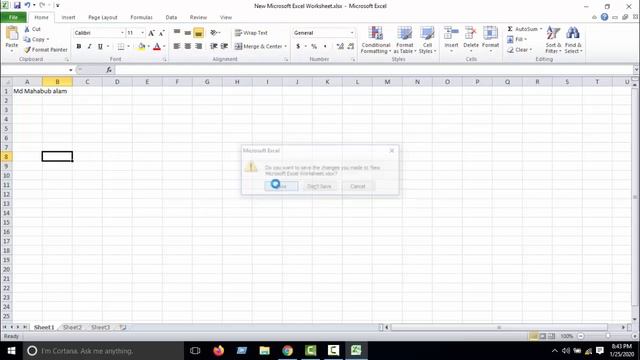Switch to the Insert ribbon tab

pos(69,18)
